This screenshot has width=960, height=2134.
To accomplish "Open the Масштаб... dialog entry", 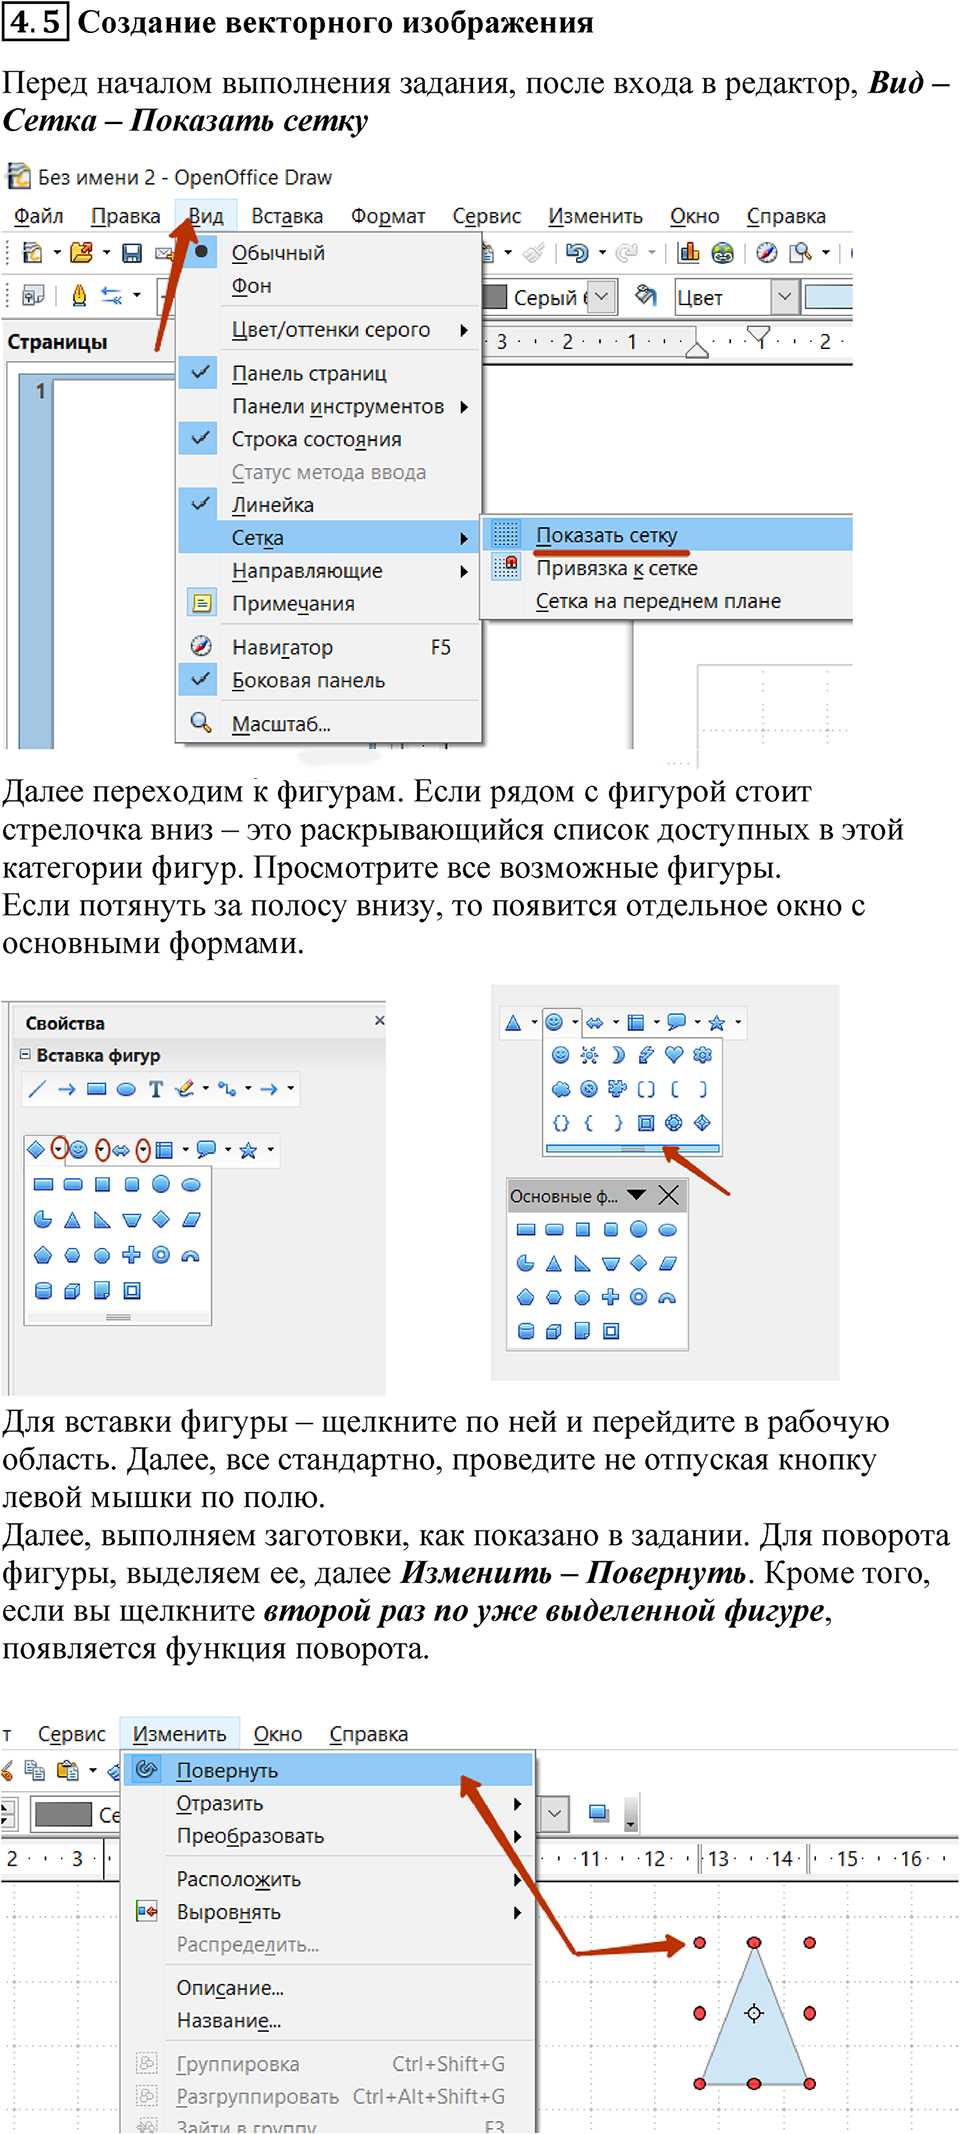I will click(x=280, y=723).
